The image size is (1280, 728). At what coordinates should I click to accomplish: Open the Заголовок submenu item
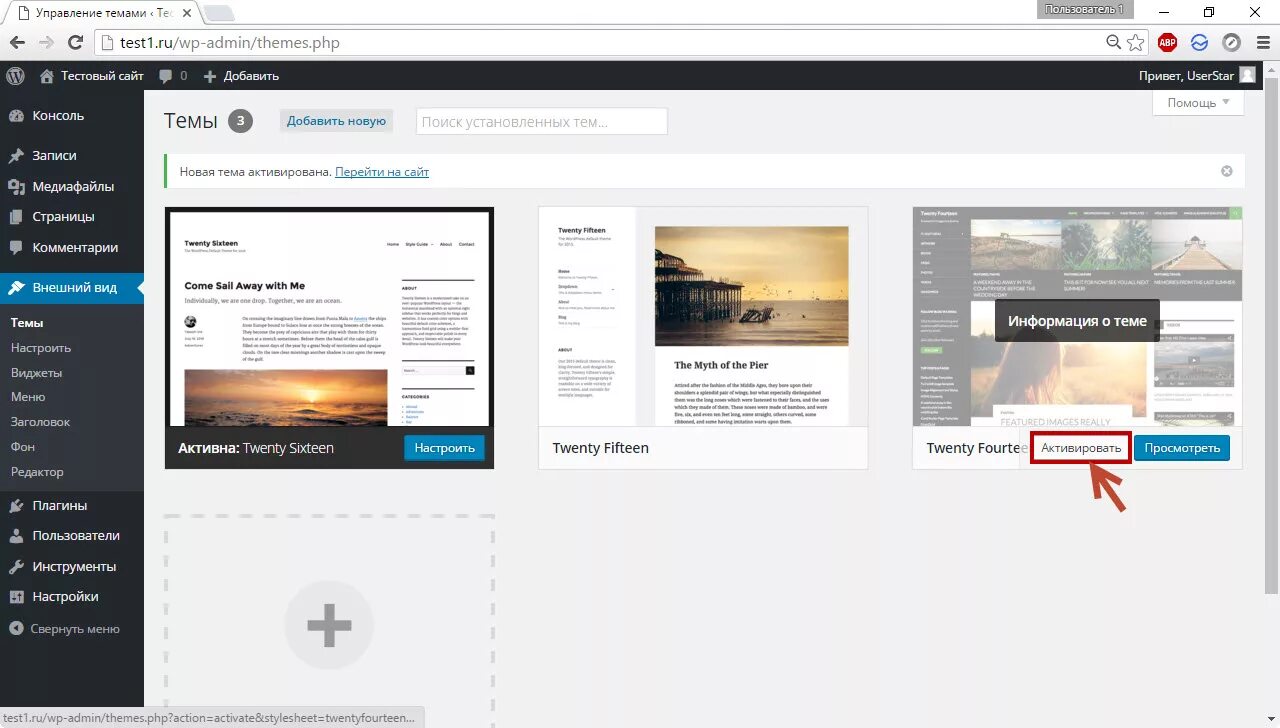tap(40, 422)
